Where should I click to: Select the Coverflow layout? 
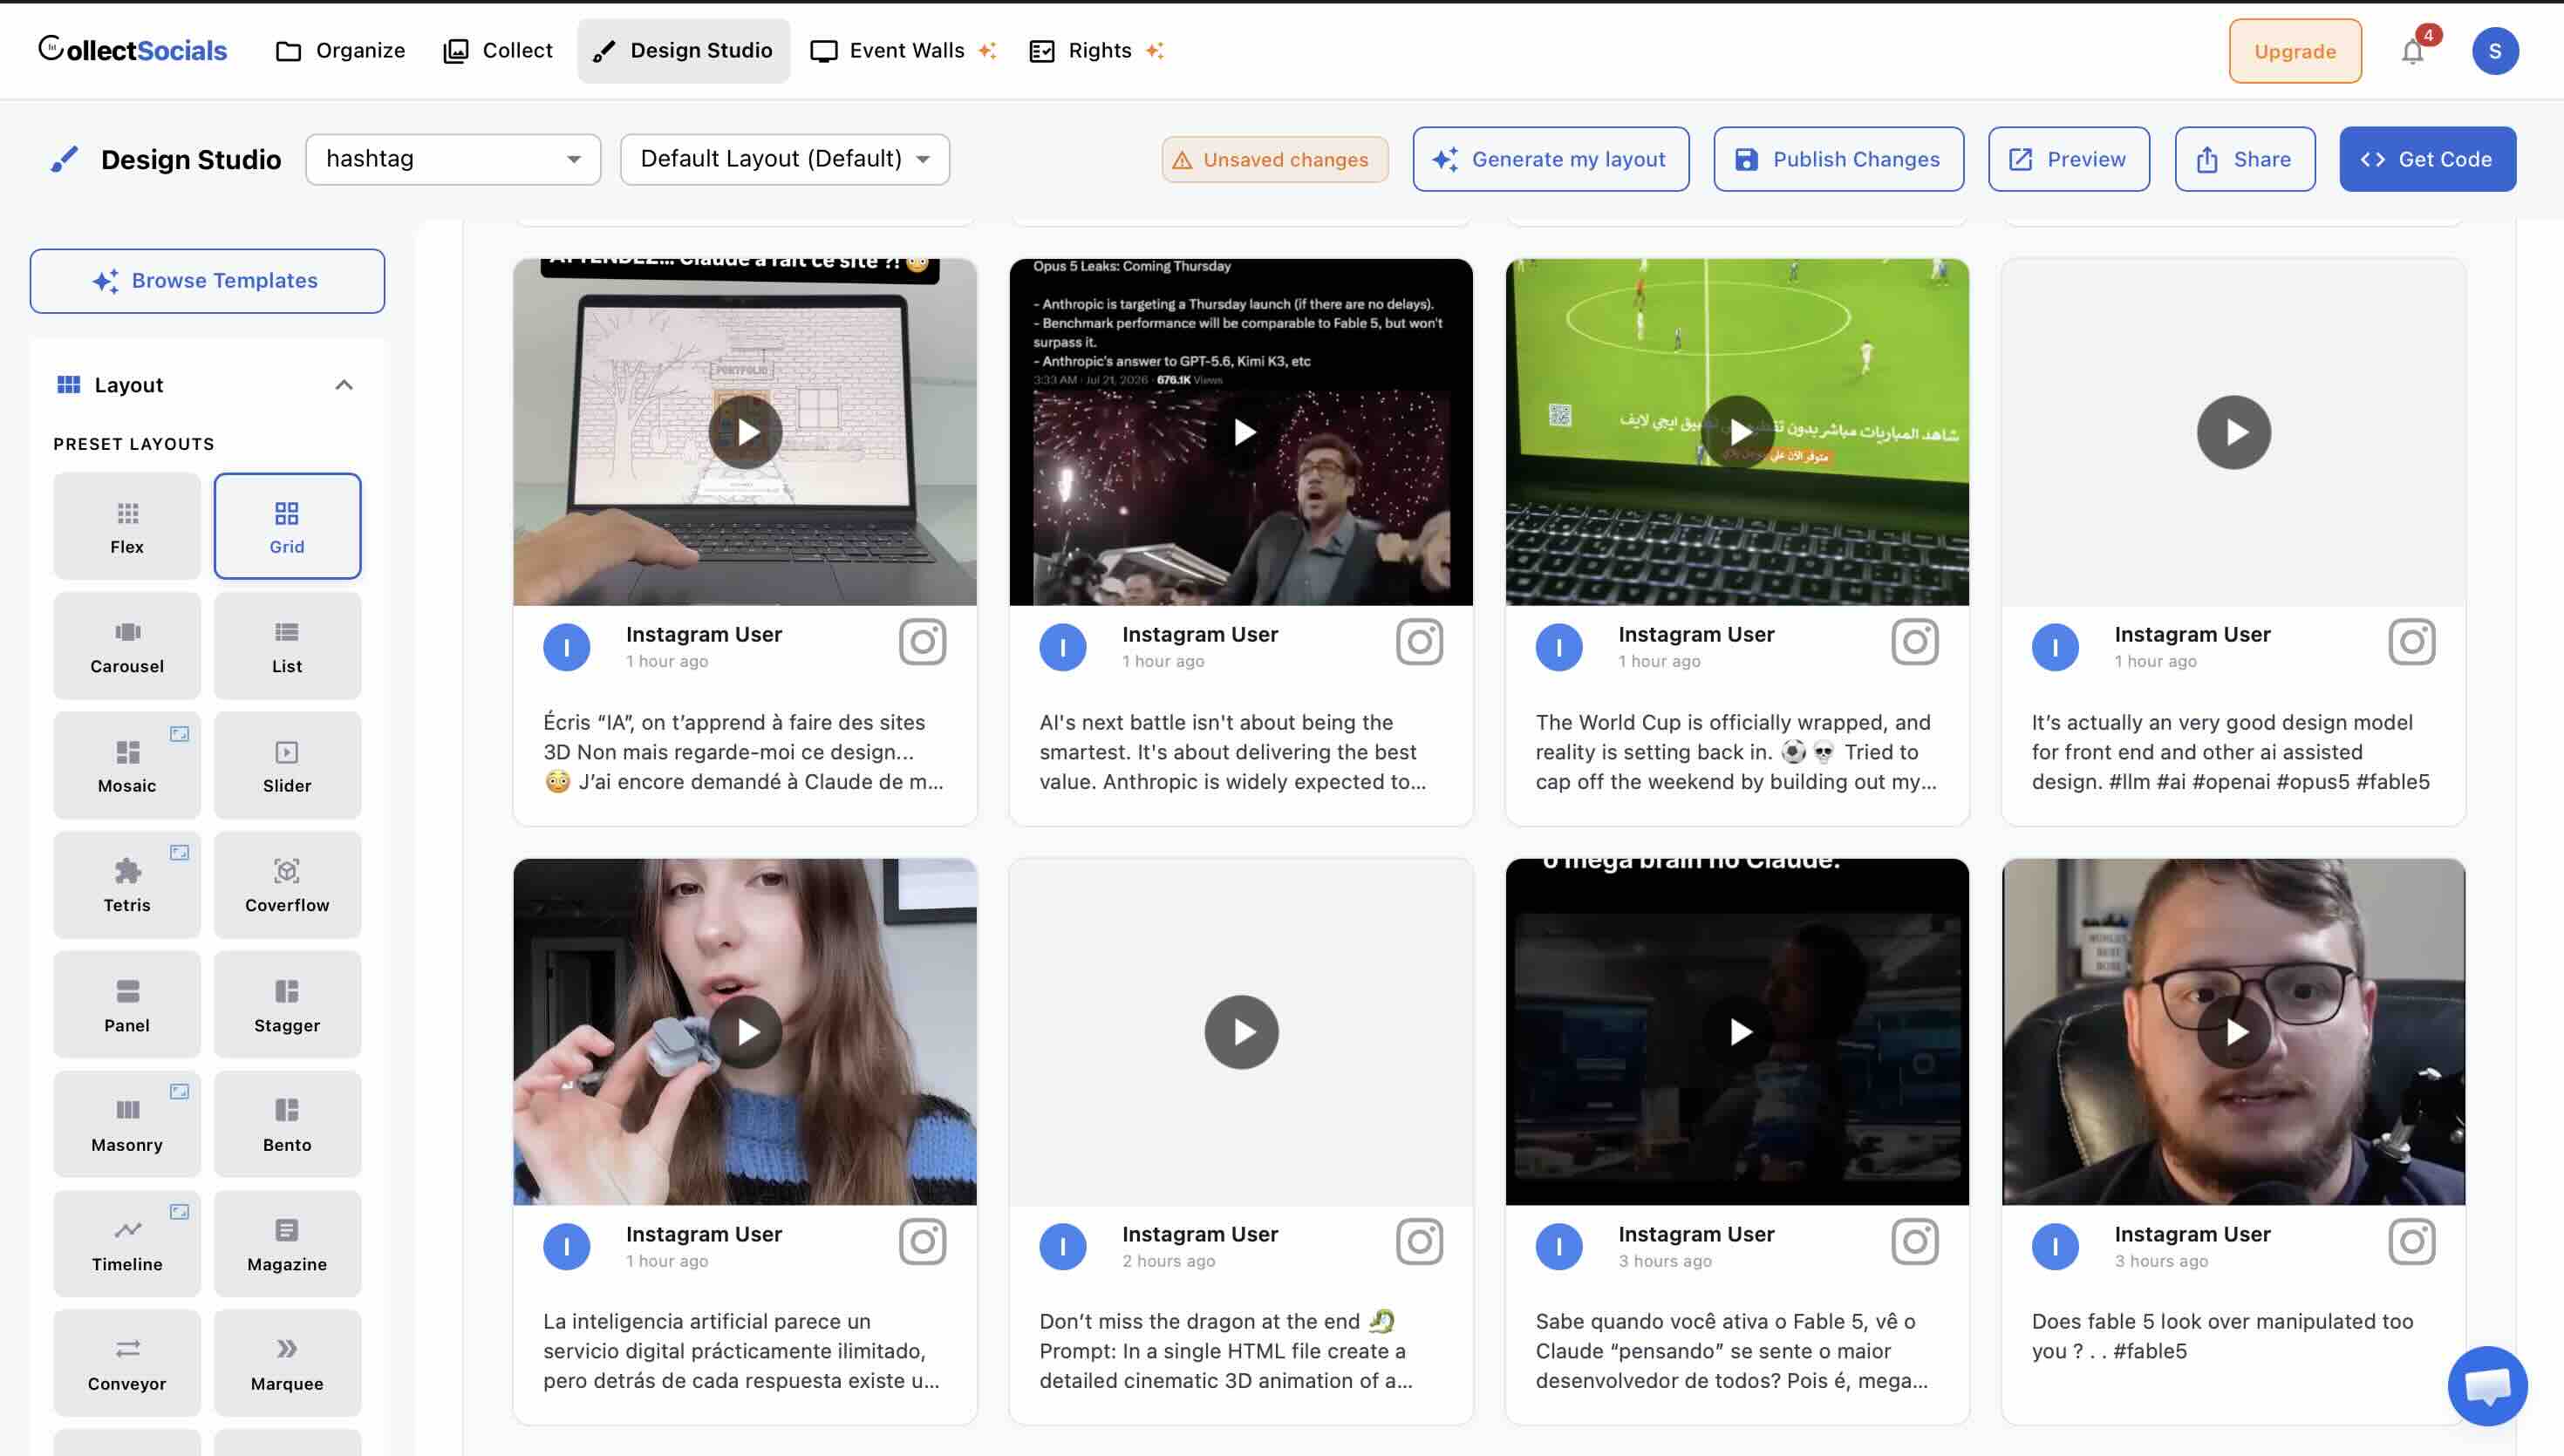click(287, 885)
